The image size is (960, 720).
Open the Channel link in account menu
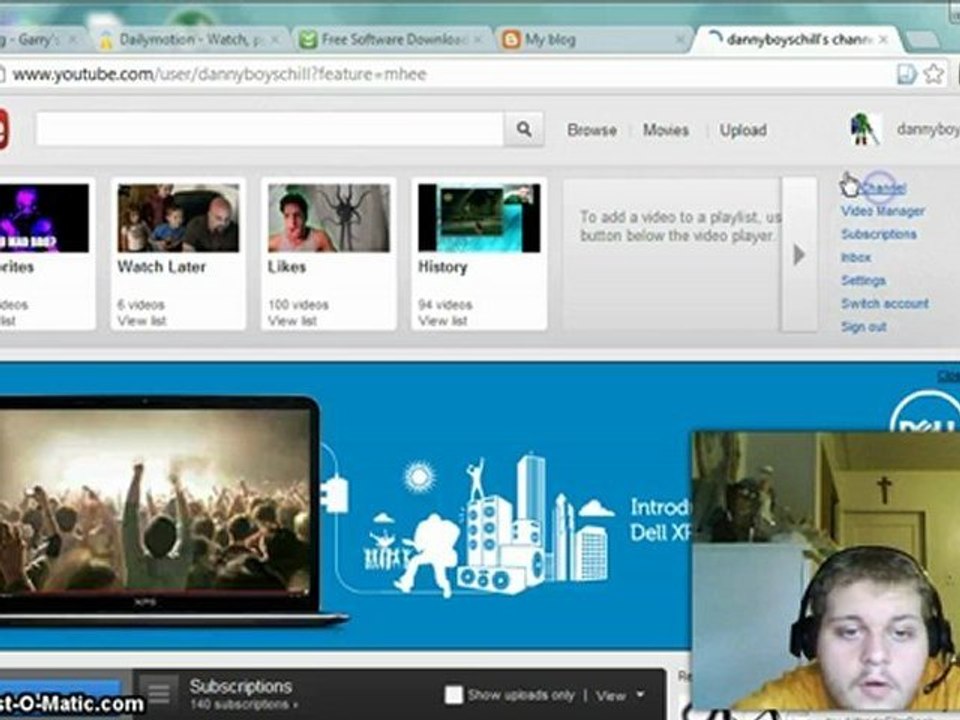(x=882, y=188)
